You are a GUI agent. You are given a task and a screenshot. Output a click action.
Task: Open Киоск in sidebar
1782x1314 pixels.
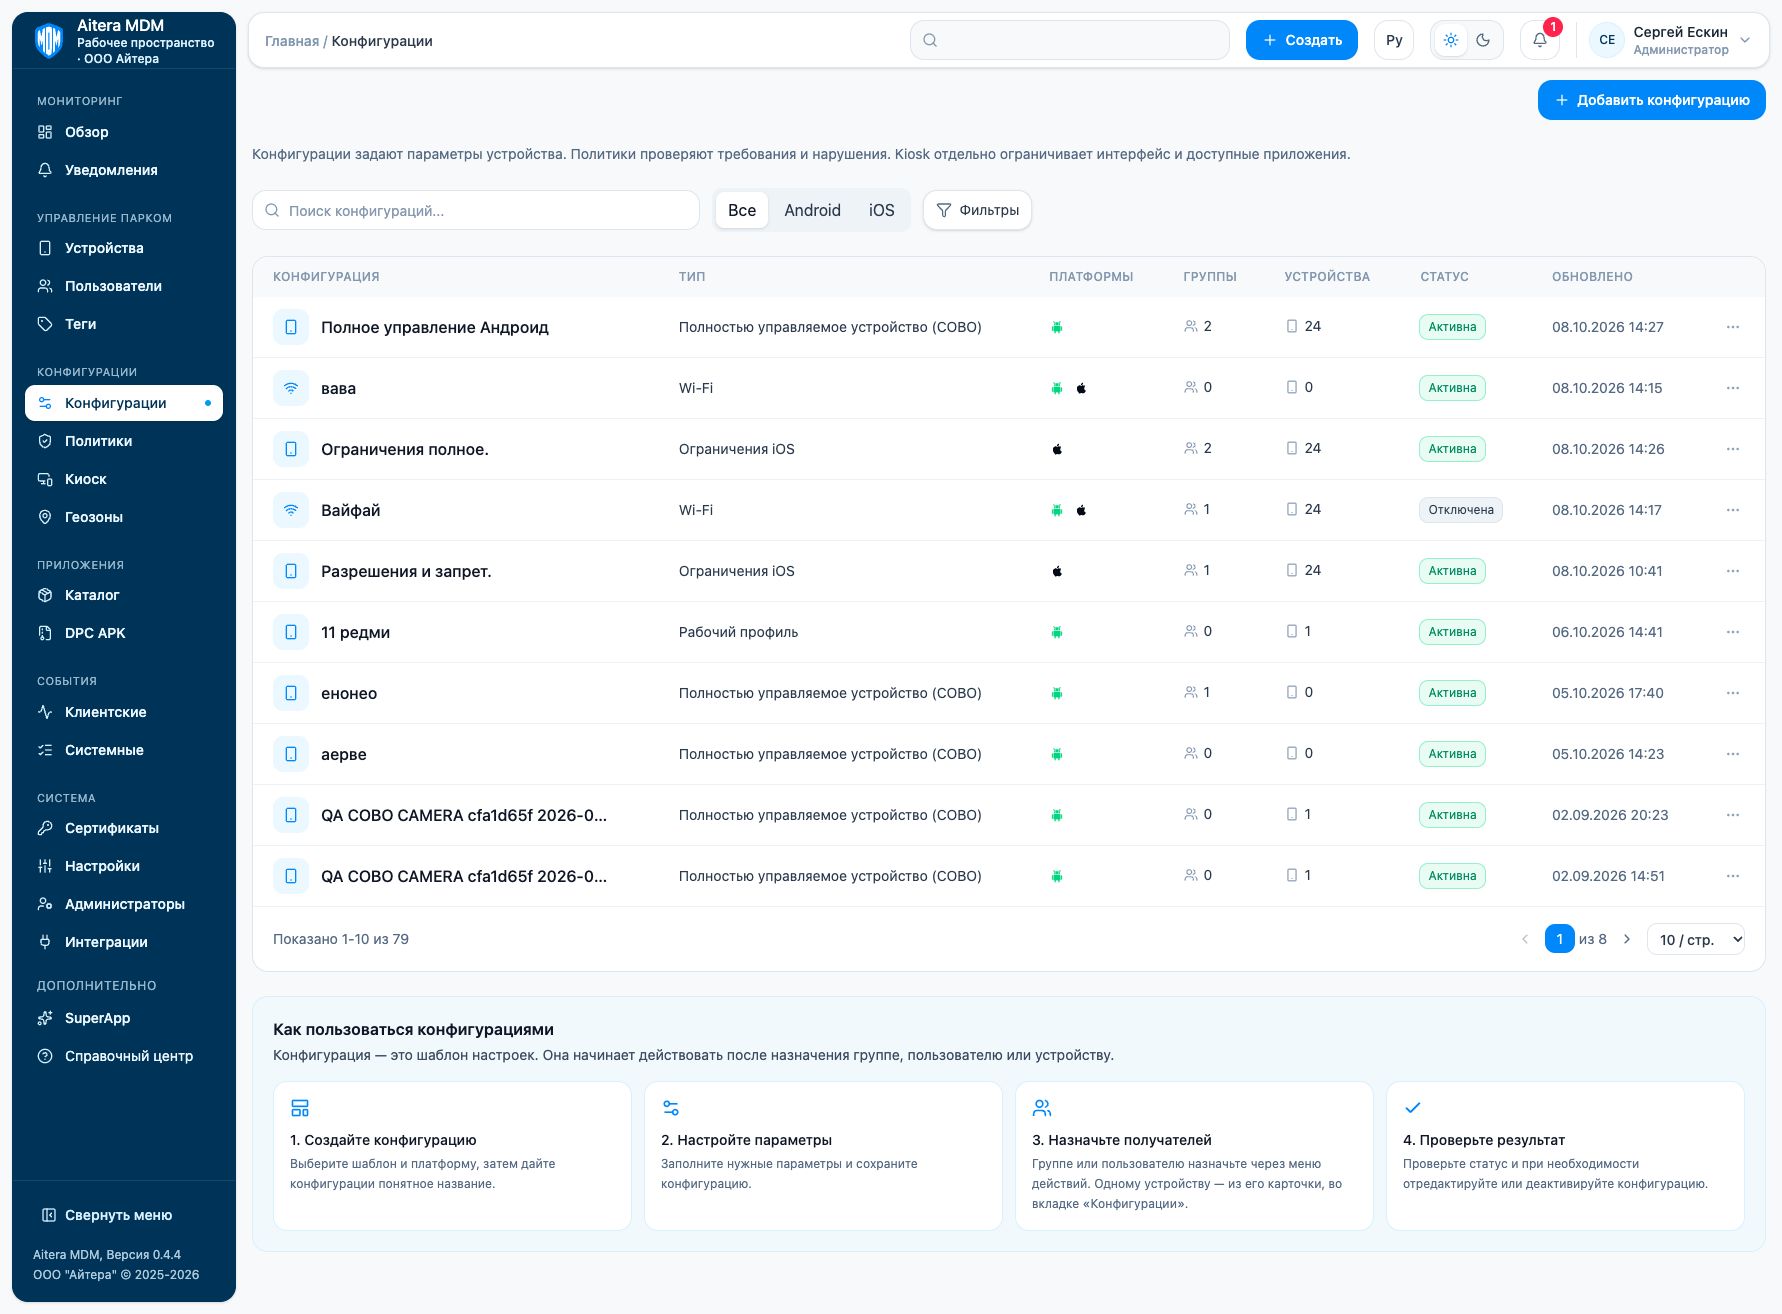[124, 479]
